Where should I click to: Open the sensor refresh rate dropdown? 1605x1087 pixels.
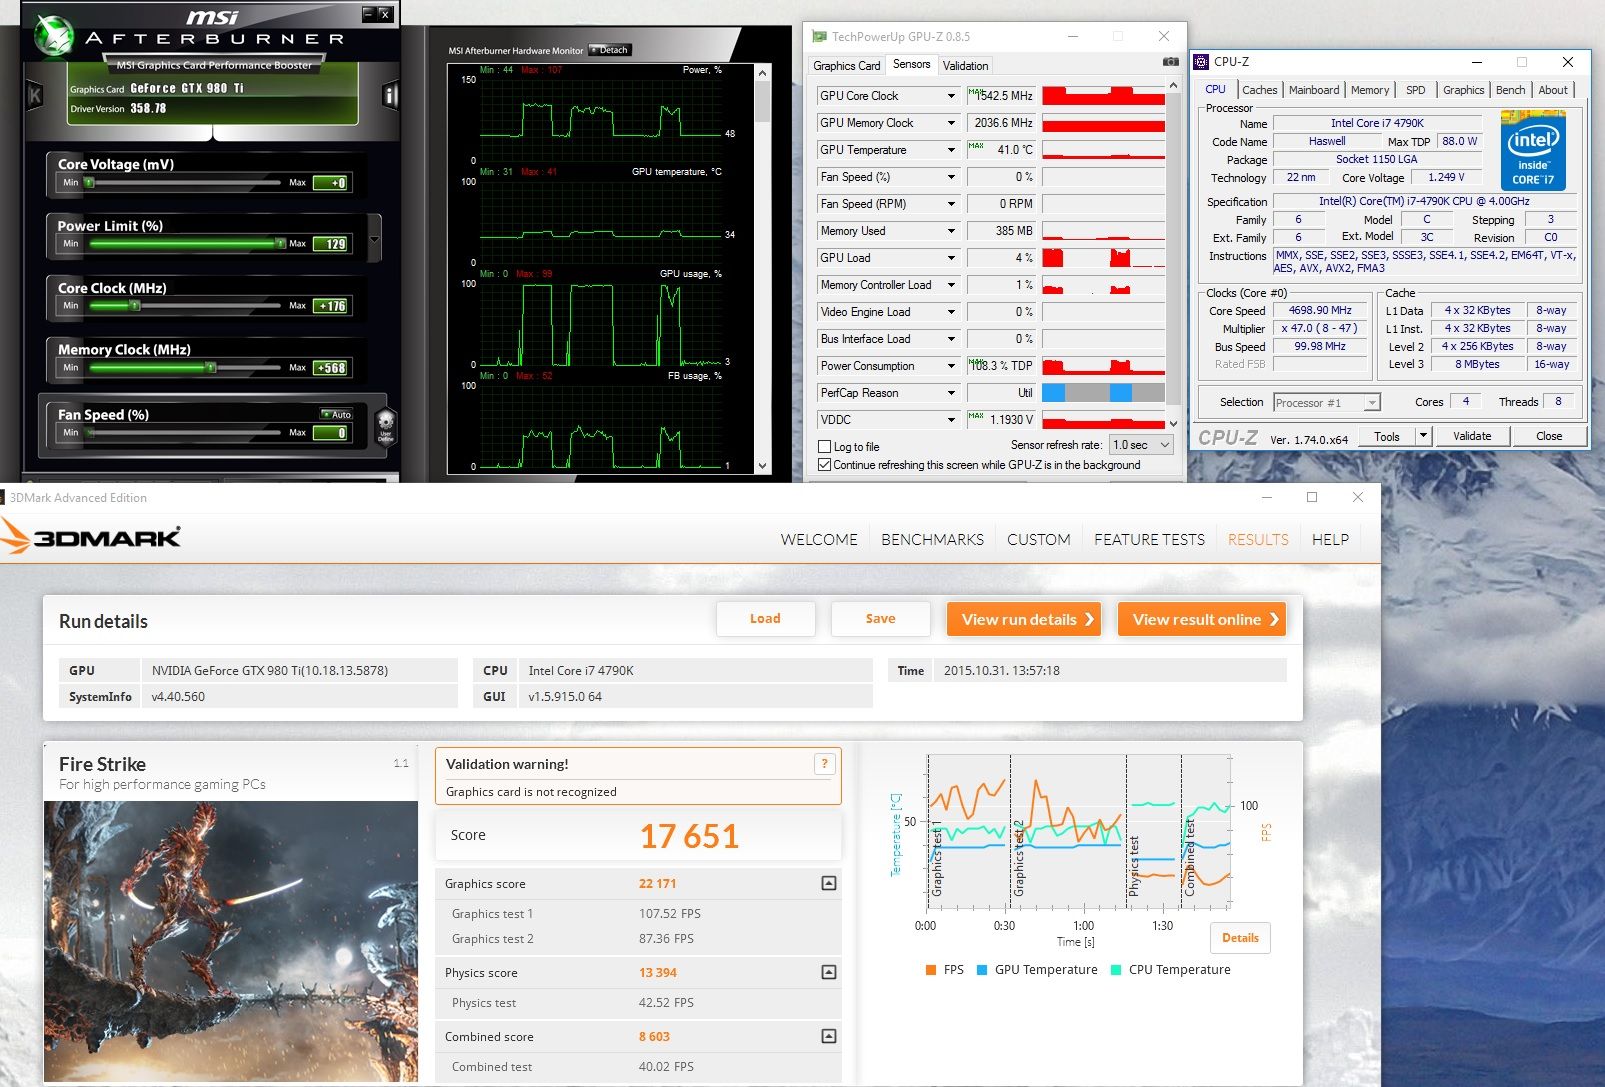click(x=1141, y=445)
